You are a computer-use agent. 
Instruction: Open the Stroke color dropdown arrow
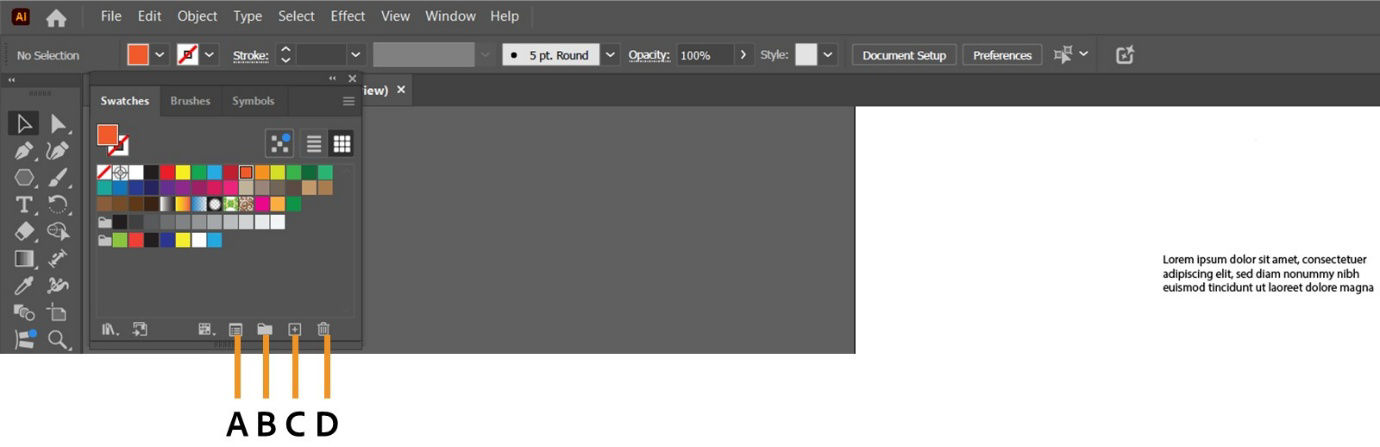[x=210, y=55]
